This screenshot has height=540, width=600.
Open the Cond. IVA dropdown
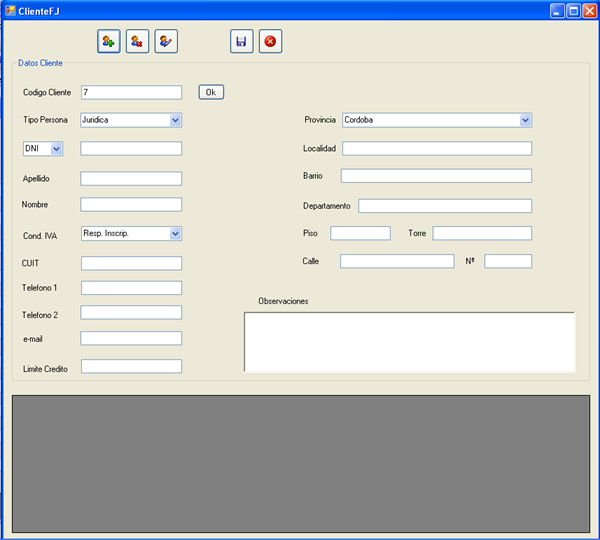coord(175,234)
